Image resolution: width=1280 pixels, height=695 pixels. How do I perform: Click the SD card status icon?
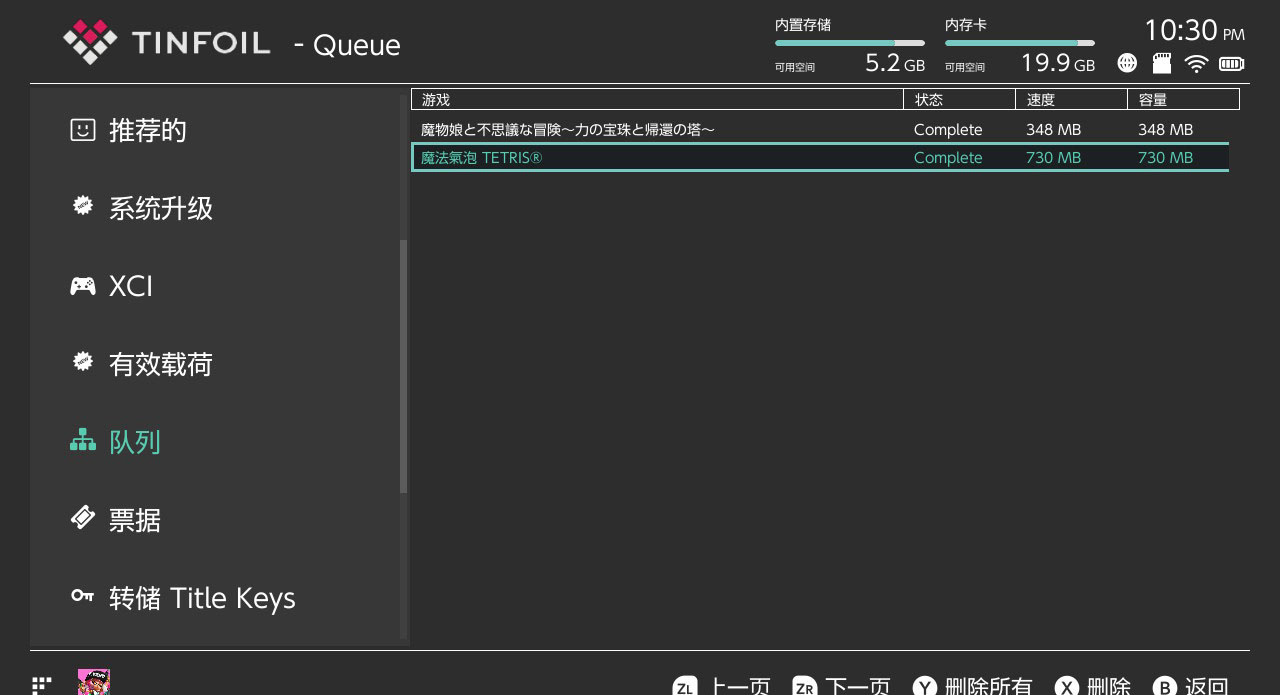click(x=1161, y=63)
